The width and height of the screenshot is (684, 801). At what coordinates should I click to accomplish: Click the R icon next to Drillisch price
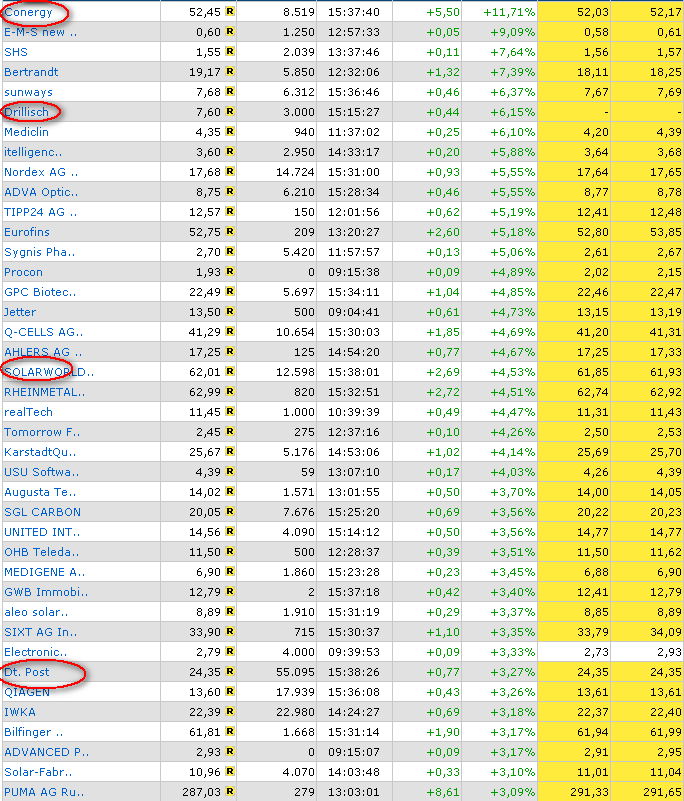tap(230, 112)
